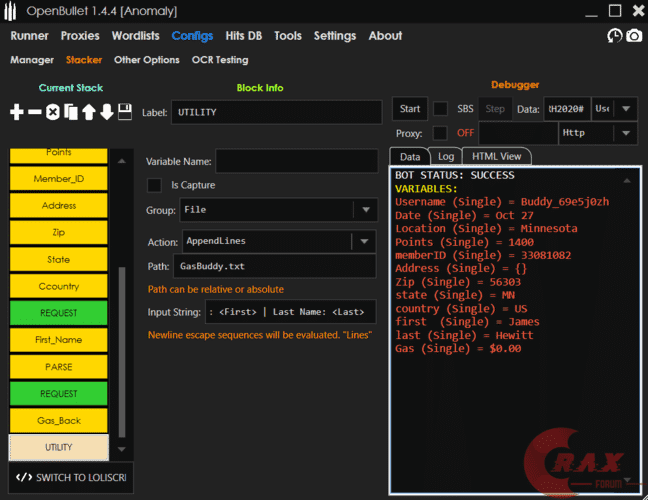Move the block up with the up arrow
This screenshot has height=500, width=648.
pos(89,112)
